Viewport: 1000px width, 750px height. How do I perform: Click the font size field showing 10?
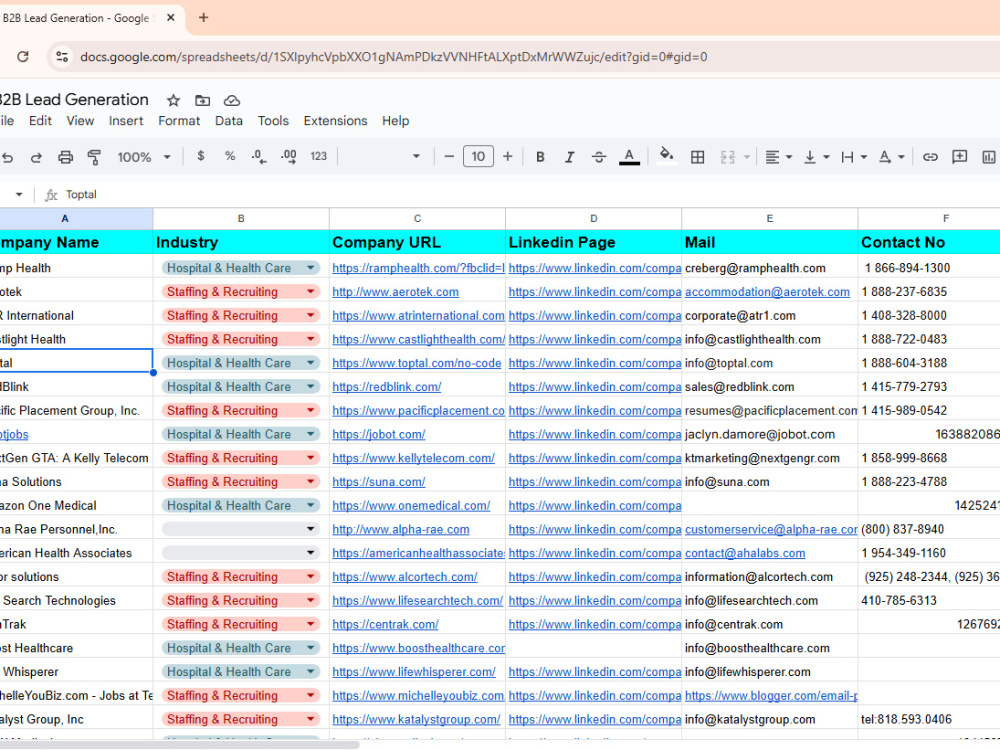point(478,156)
